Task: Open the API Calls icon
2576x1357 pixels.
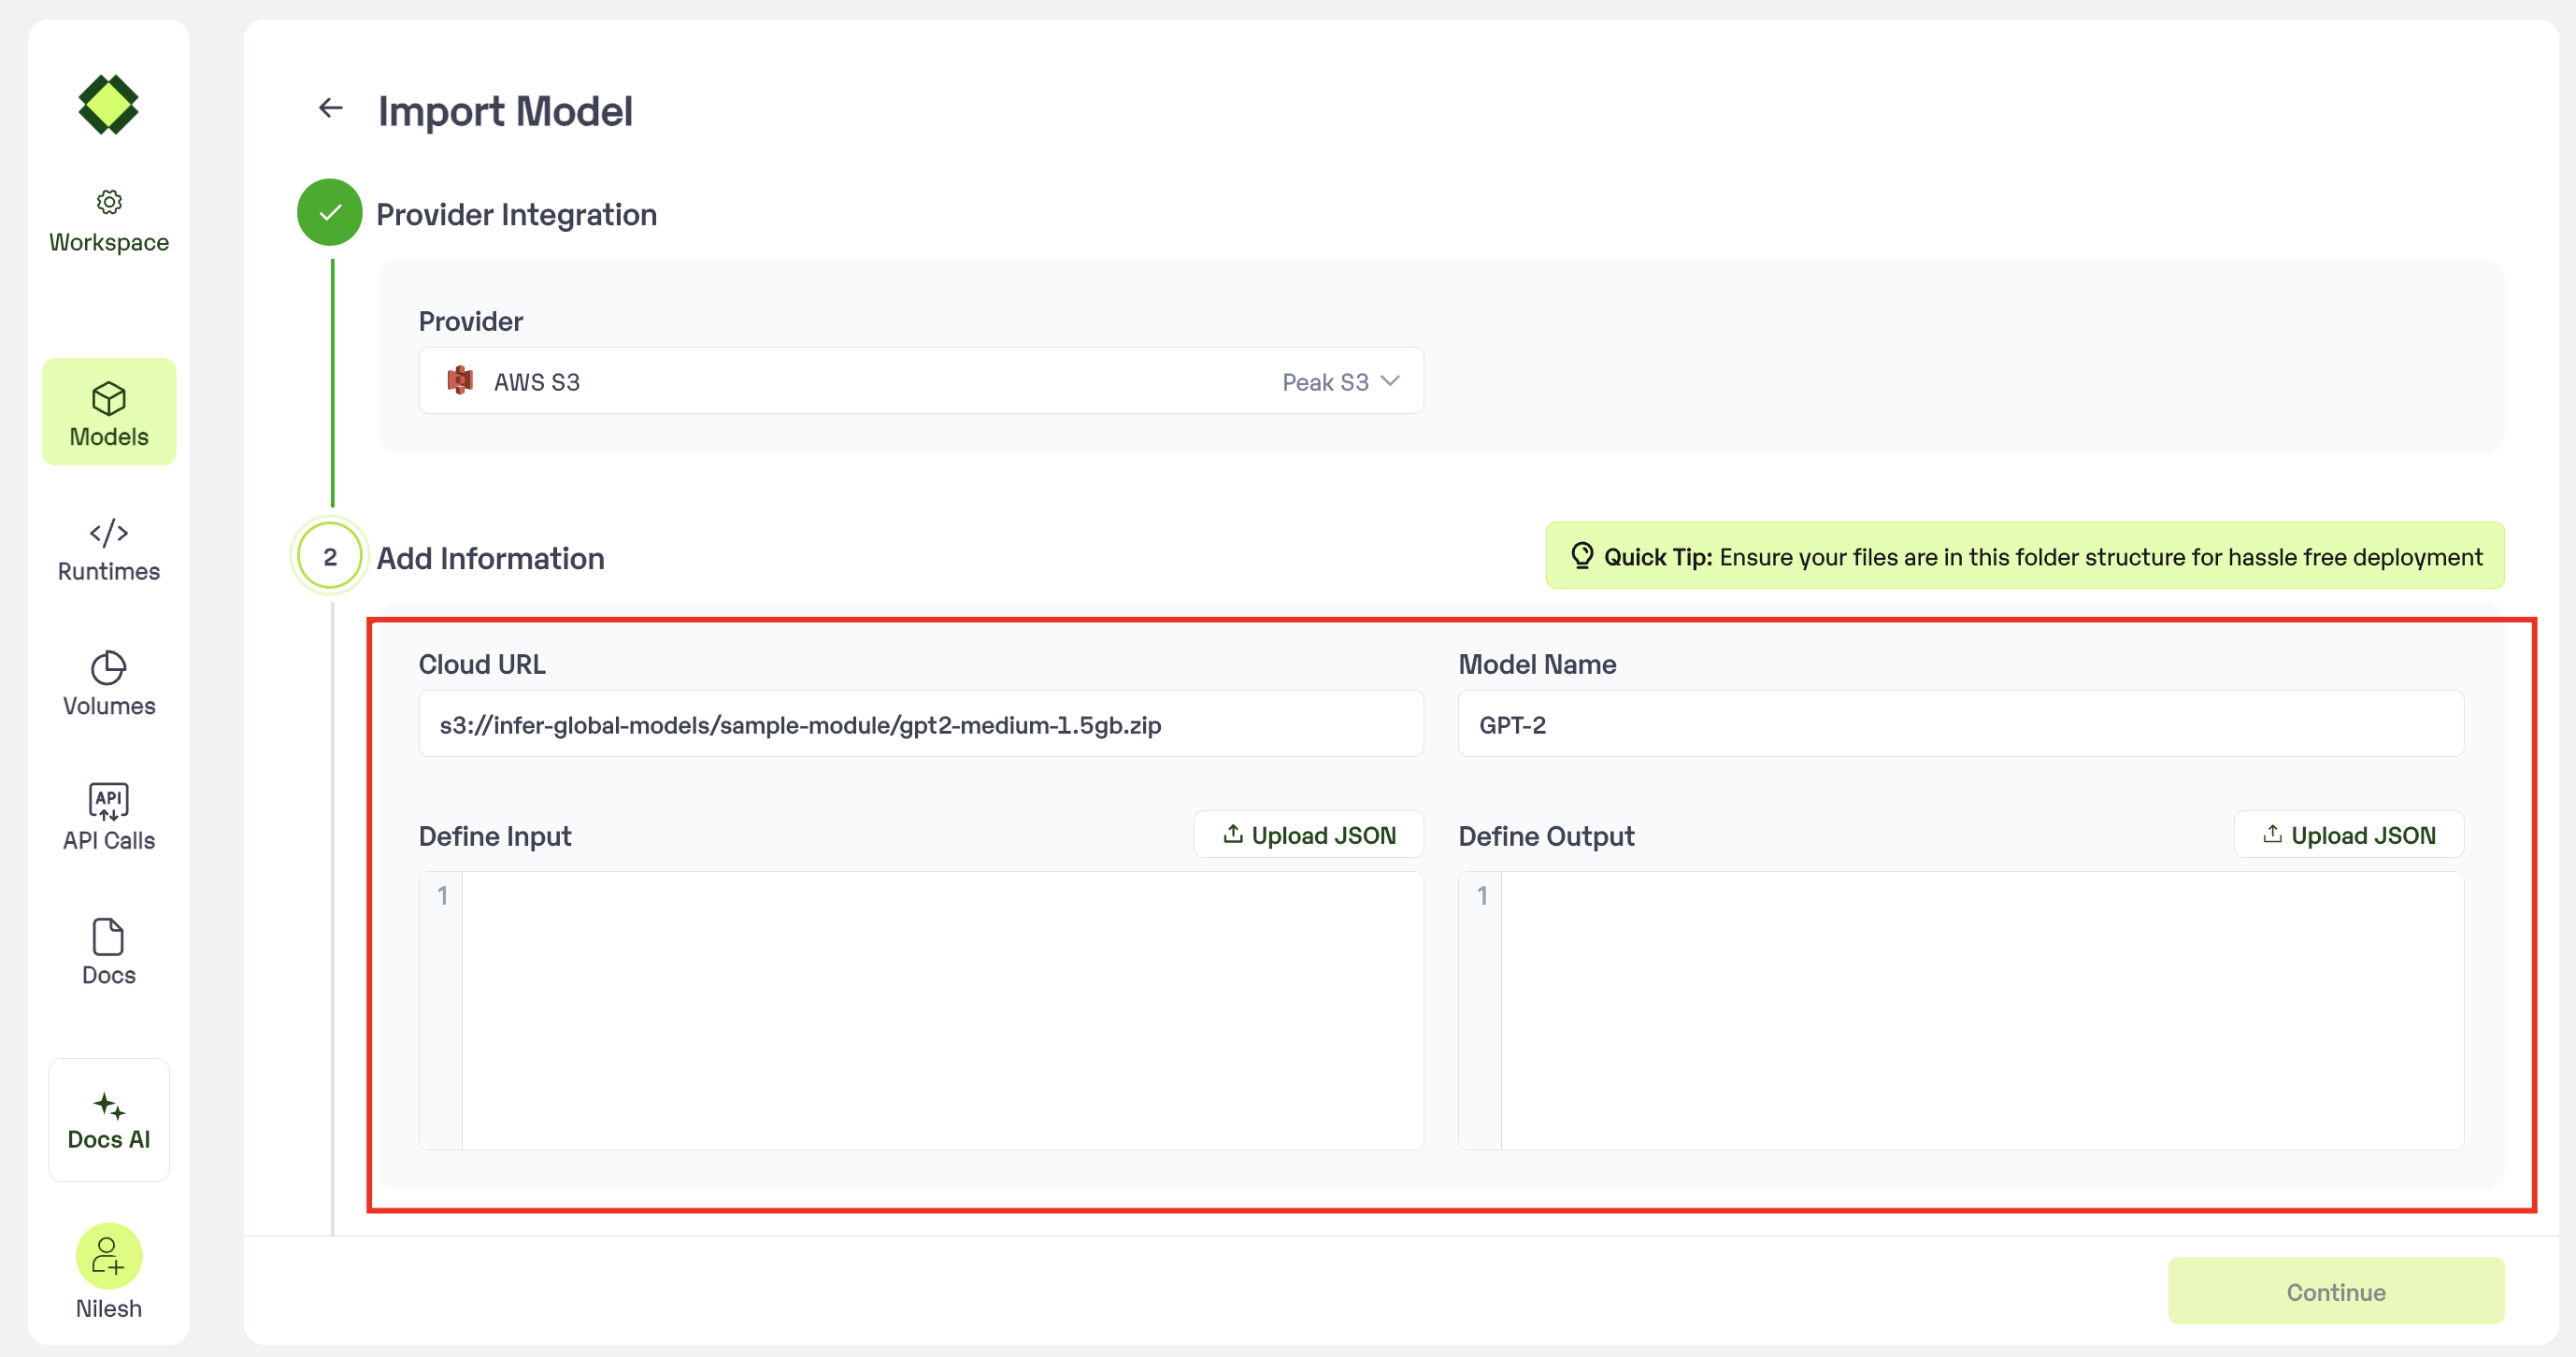Action: point(109,801)
